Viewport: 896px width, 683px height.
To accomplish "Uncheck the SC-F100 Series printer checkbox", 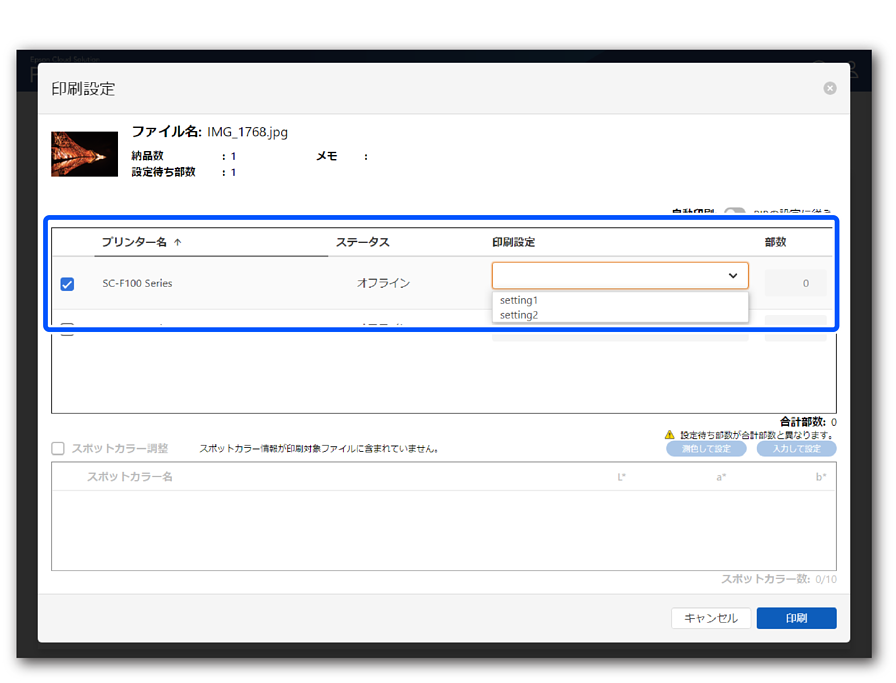I will [x=67, y=284].
